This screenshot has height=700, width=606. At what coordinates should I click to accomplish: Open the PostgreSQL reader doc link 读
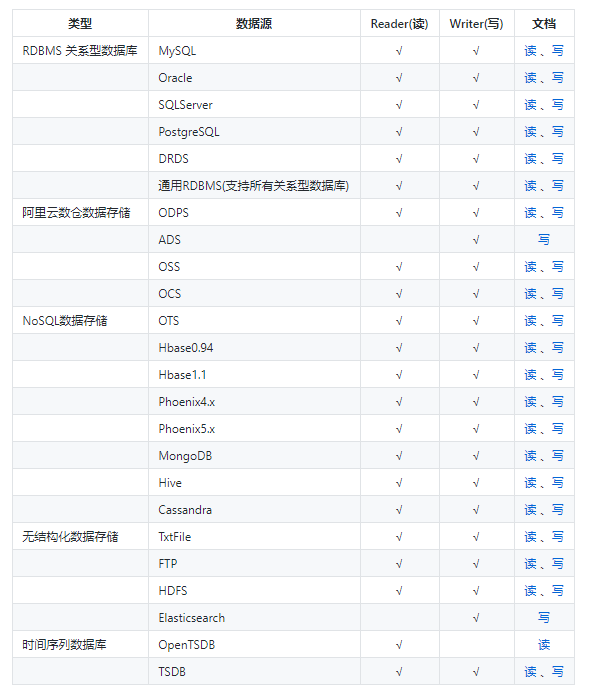point(530,132)
